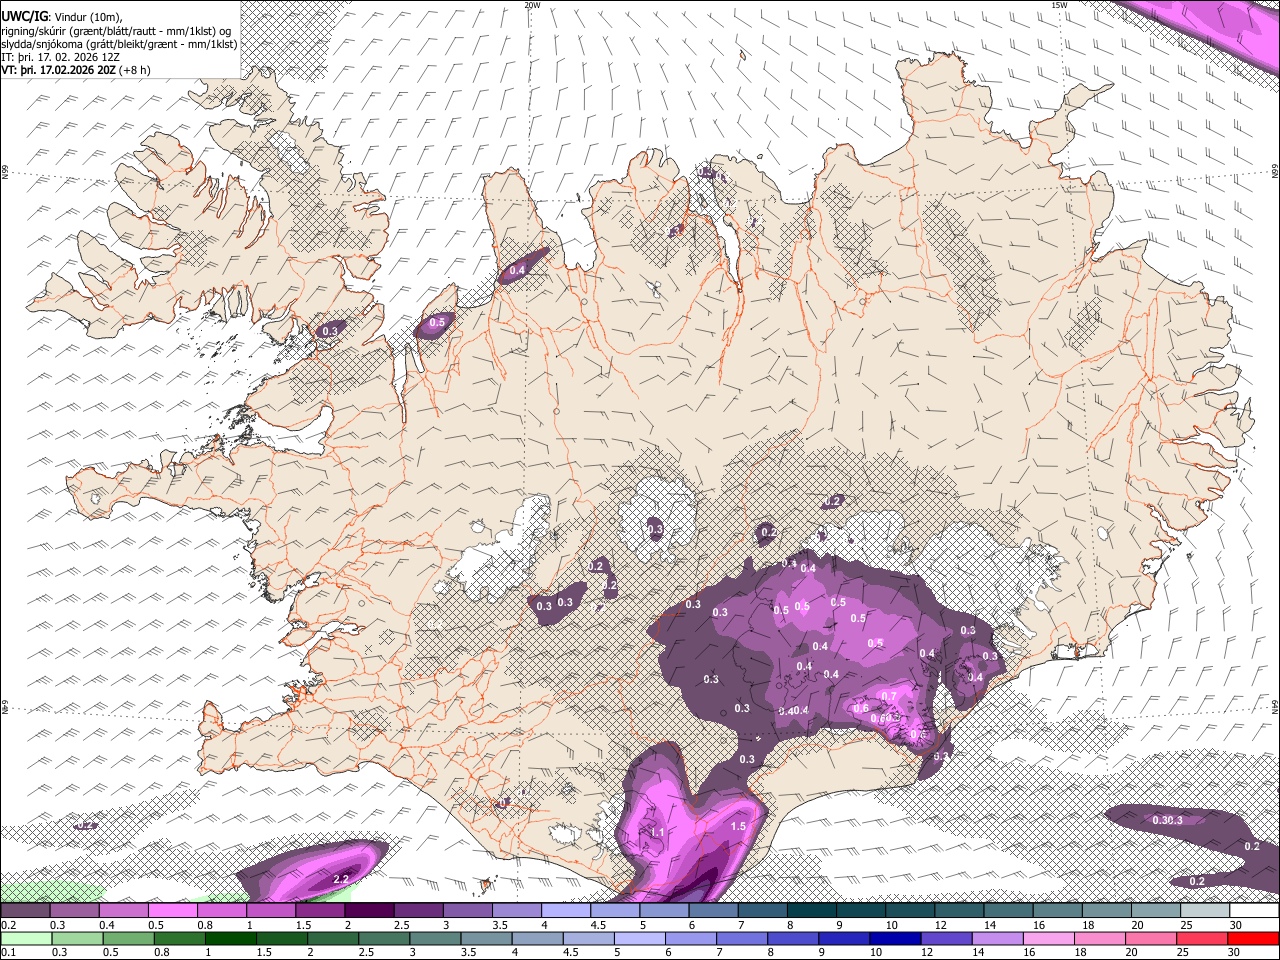Image resolution: width=1280 pixels, height=960 pixels.
Task: Pick the bottom-row swatch between 4 and 4.5
Action: point(538,939)
